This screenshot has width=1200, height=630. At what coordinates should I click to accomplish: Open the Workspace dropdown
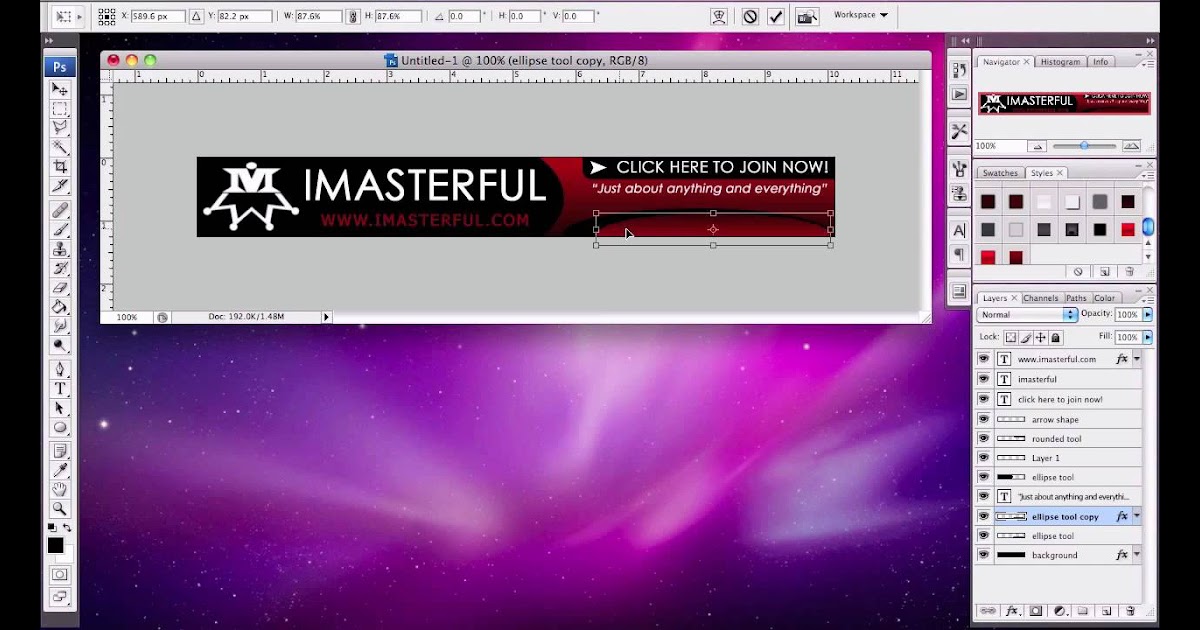click(860, 15)
